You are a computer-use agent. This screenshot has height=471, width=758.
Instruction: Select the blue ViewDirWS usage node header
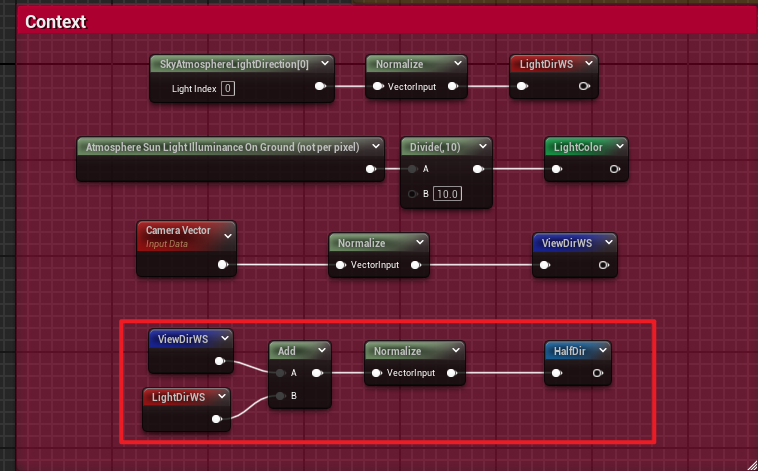(x=183, y=338)
